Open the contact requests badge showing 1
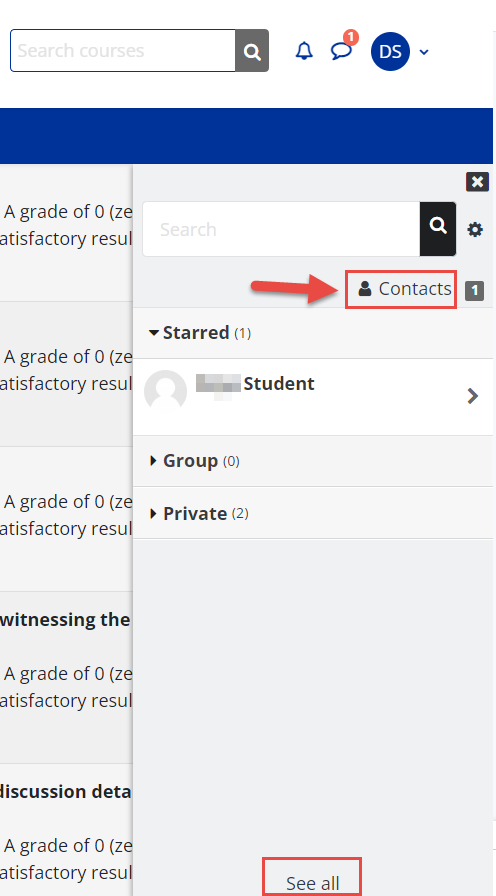Image resolution: width=496 pixels, height=896 pixels. [x=474, y=291]
